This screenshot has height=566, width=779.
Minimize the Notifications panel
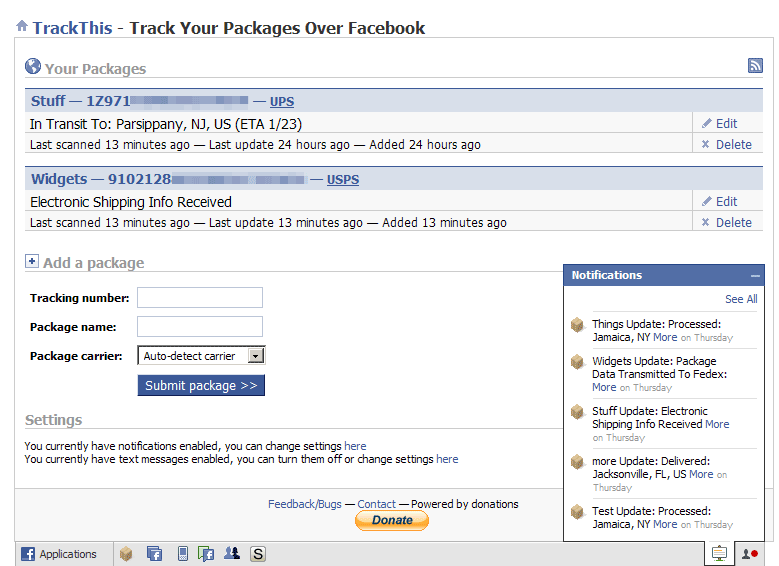click(755, 275)
